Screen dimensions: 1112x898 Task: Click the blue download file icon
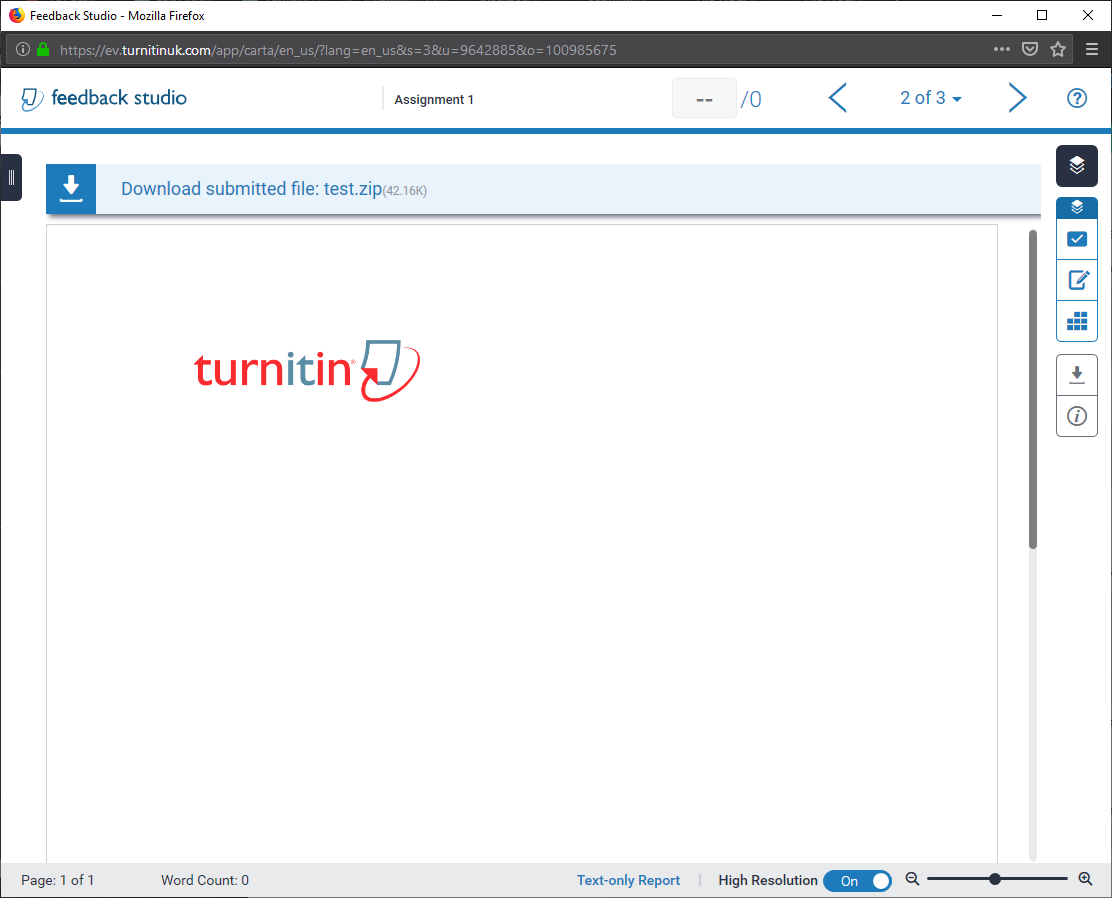pyautogui.click(x=71, y=189)
